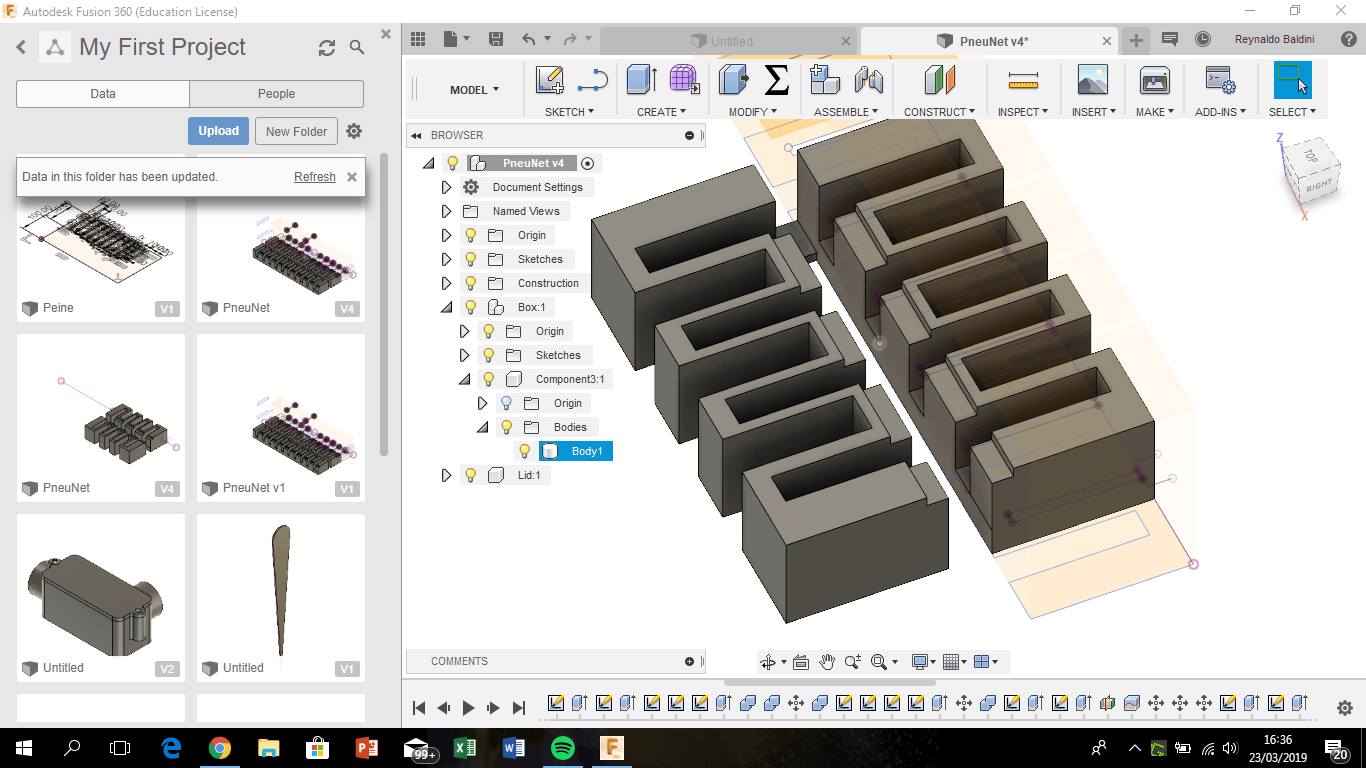Open the Measure tool in Inspect

[x=1023, y=80]
